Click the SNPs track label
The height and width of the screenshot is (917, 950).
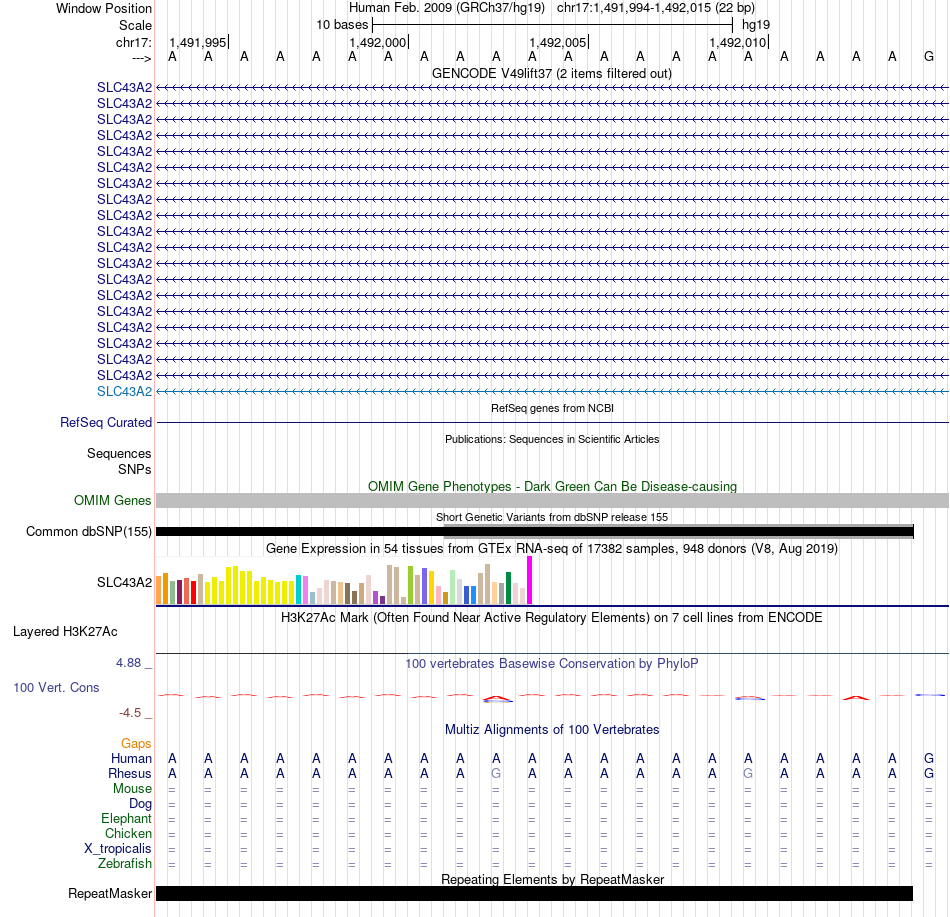(135, 469)
